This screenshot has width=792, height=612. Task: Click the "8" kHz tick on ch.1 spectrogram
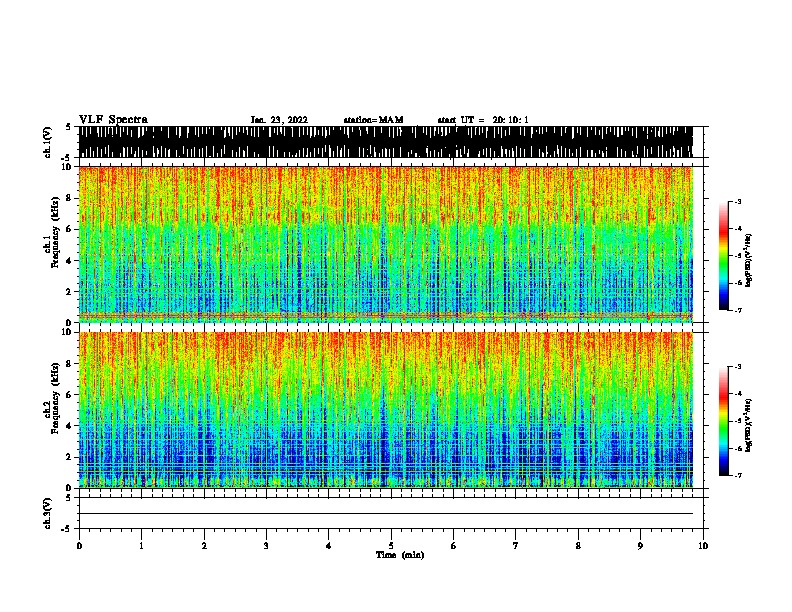[x=70, y=198]
